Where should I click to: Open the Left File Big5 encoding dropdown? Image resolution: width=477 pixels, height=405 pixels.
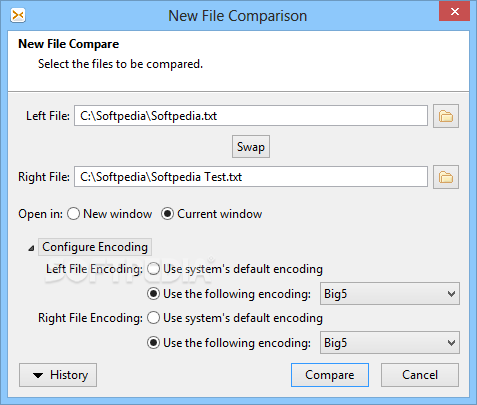click(390, 294)
